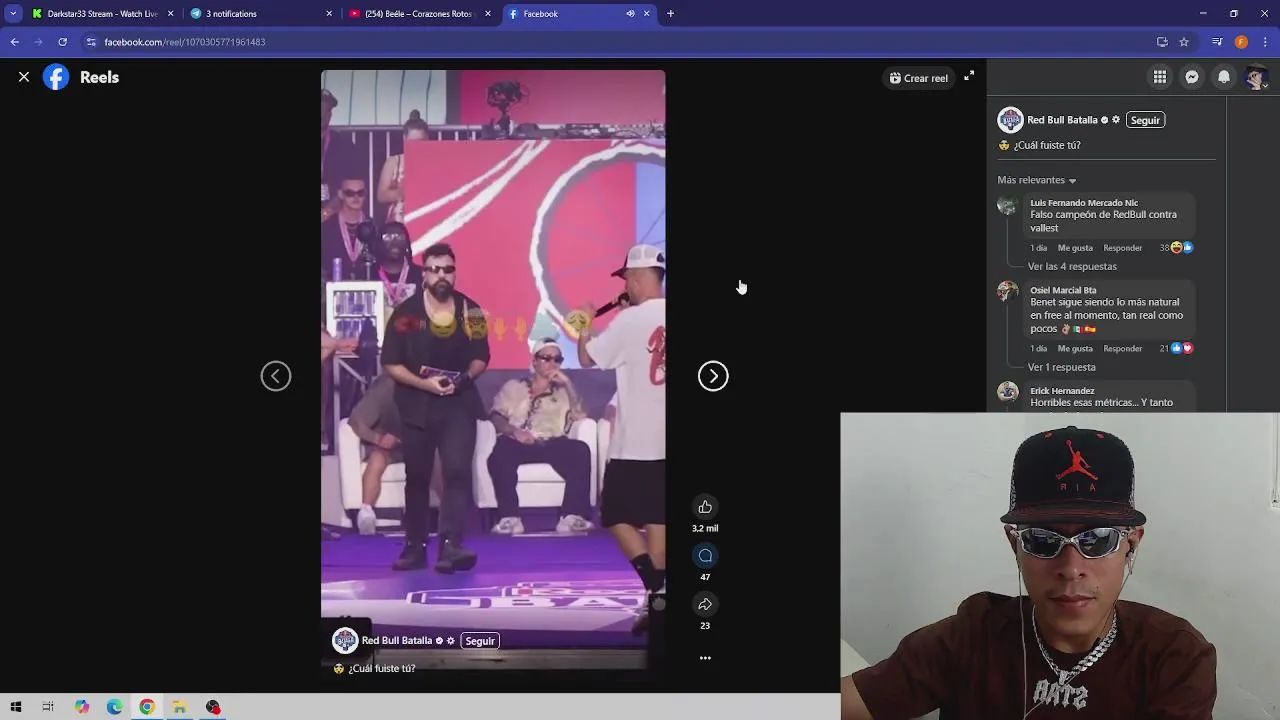Open the Más relevantes comment sort dropdown
This screenshot has width=1280, height=720.
point(1037,180)
